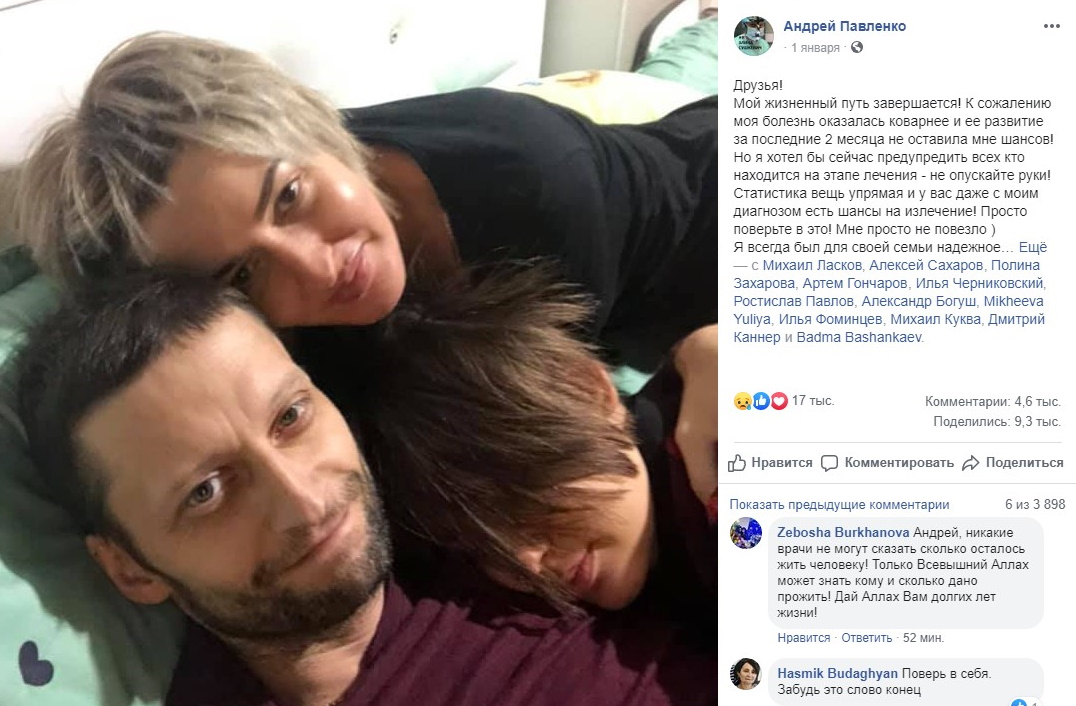Image resolution: width=1076 pixels, height=706 pixels.
Task: Expand post text with Ещё
Action: pyautogui.click(x=1033, y=247)
